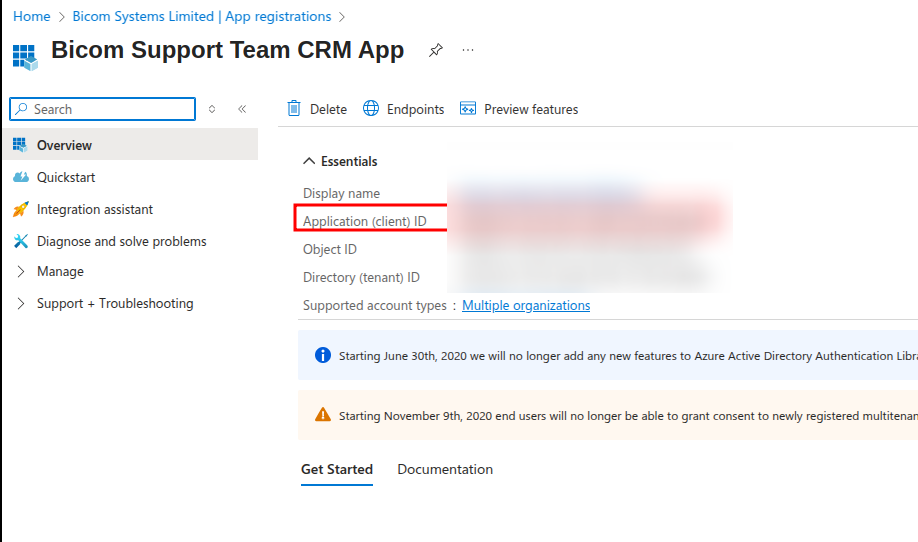Click the Bicom Support Team CRM App title
Screen dimensions: 918x542
227,50
